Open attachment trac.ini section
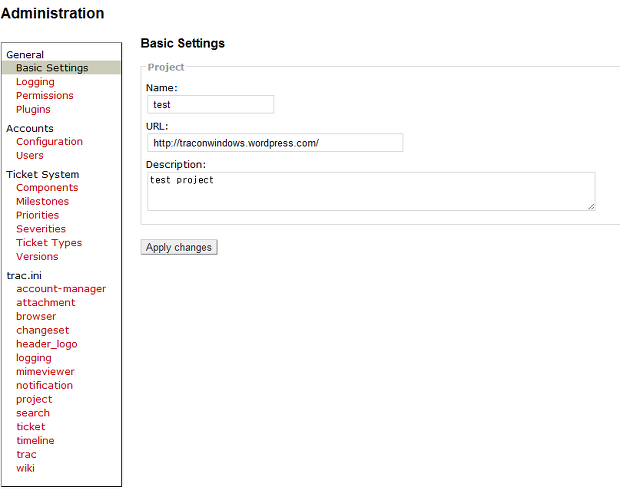 click(x=45, y=303)
